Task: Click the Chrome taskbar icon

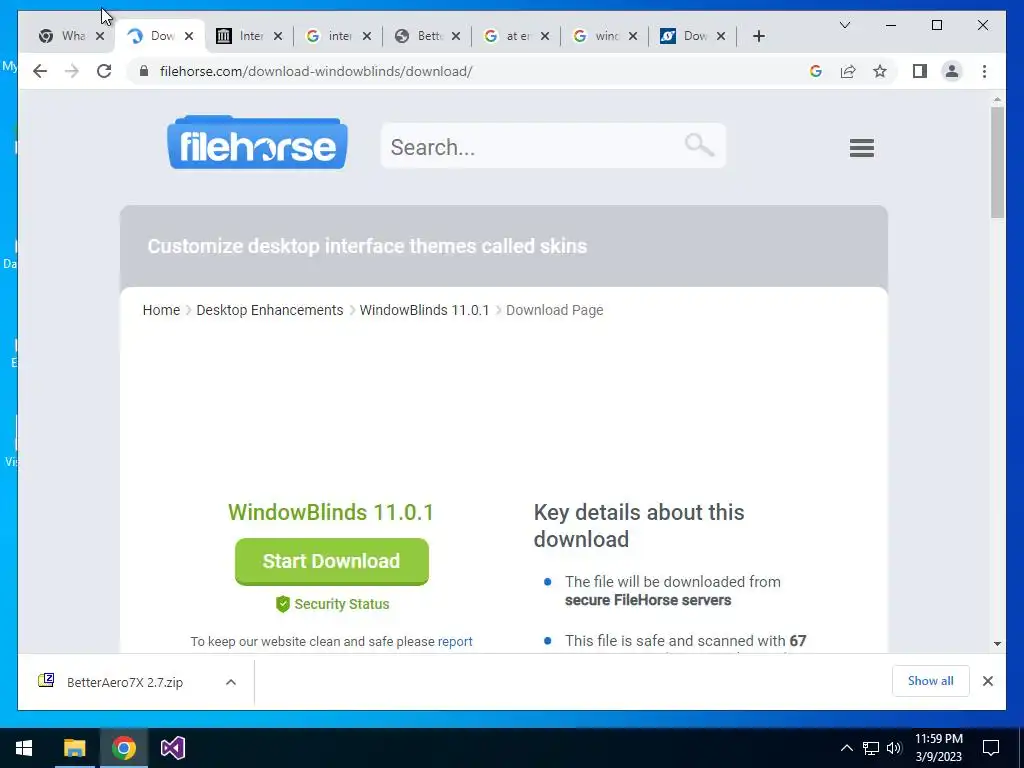Action: (x=123, y=748)
